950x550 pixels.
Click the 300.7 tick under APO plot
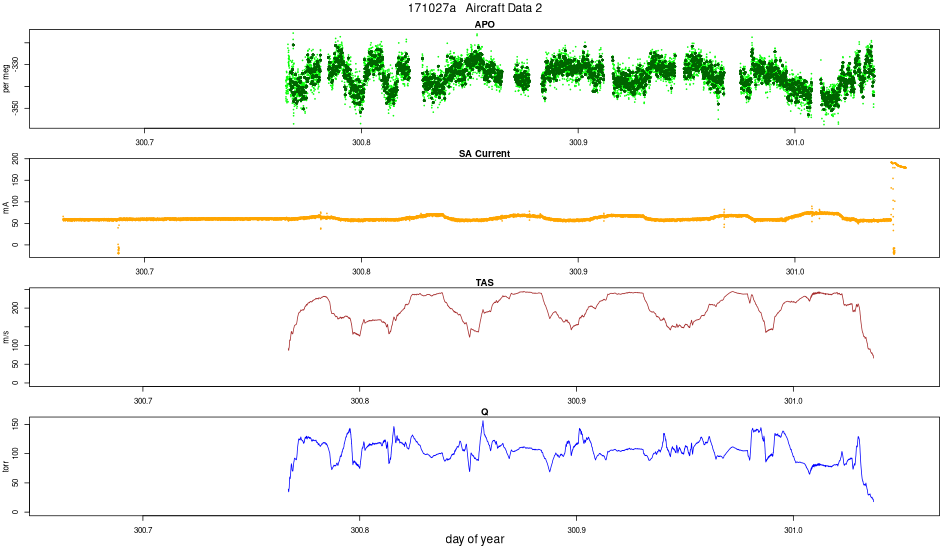144,142
